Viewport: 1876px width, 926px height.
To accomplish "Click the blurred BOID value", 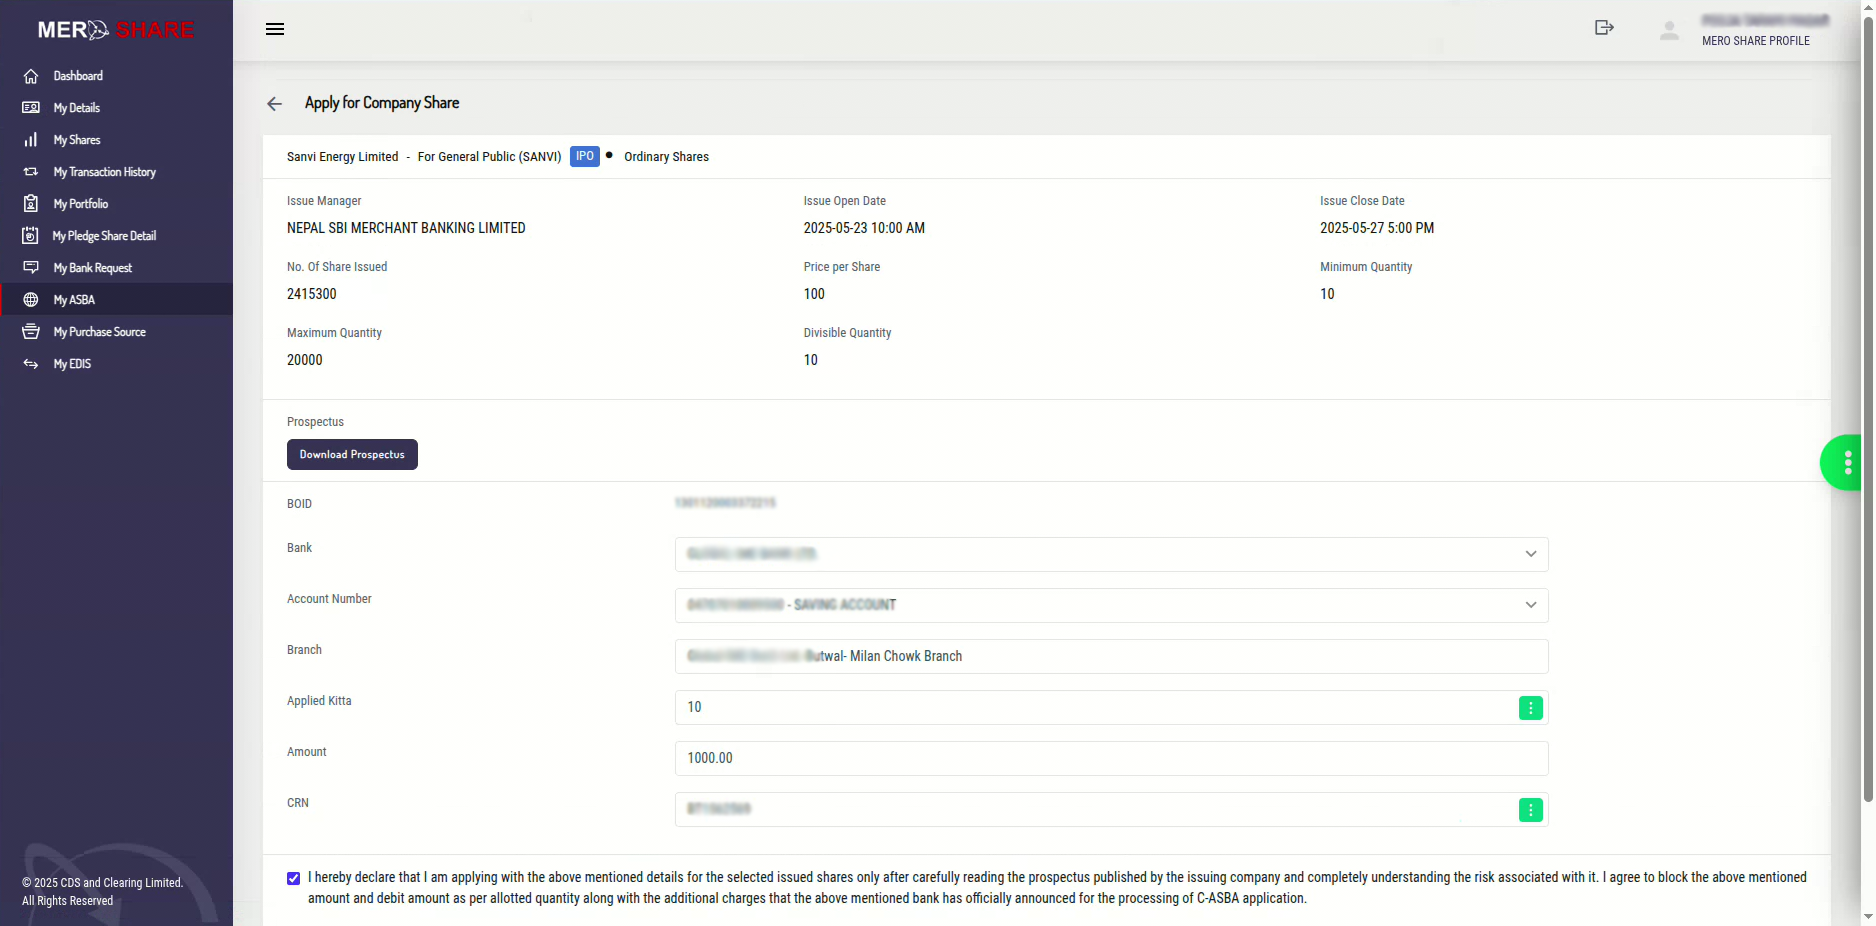I will pyautogui.click(x=725, y=503).
